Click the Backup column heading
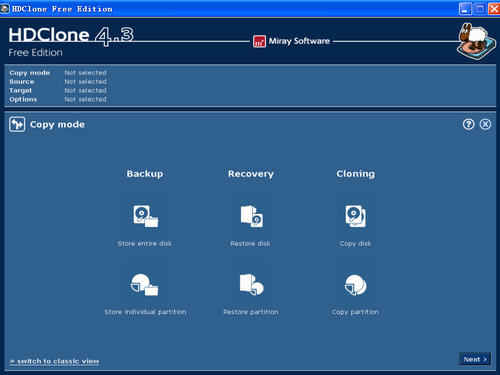Image resolution: width=500 pixels, height=375 pixels. click(x=145, y=174)
